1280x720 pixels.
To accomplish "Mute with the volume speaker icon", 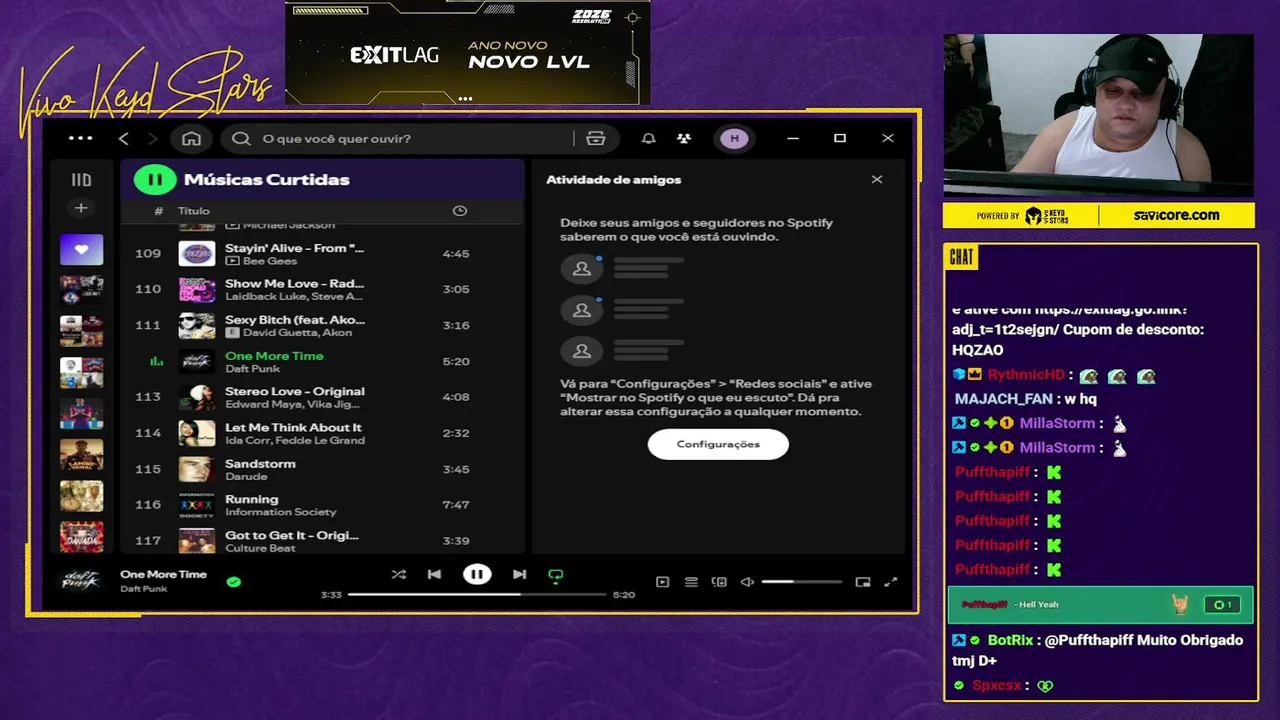I will [747, 582].
